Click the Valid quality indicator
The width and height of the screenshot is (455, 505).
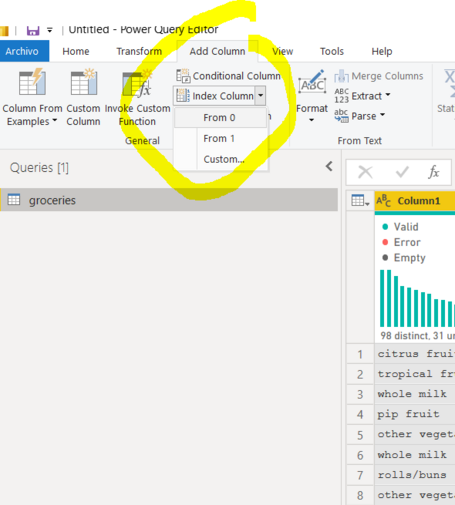[x=400, y=227]
